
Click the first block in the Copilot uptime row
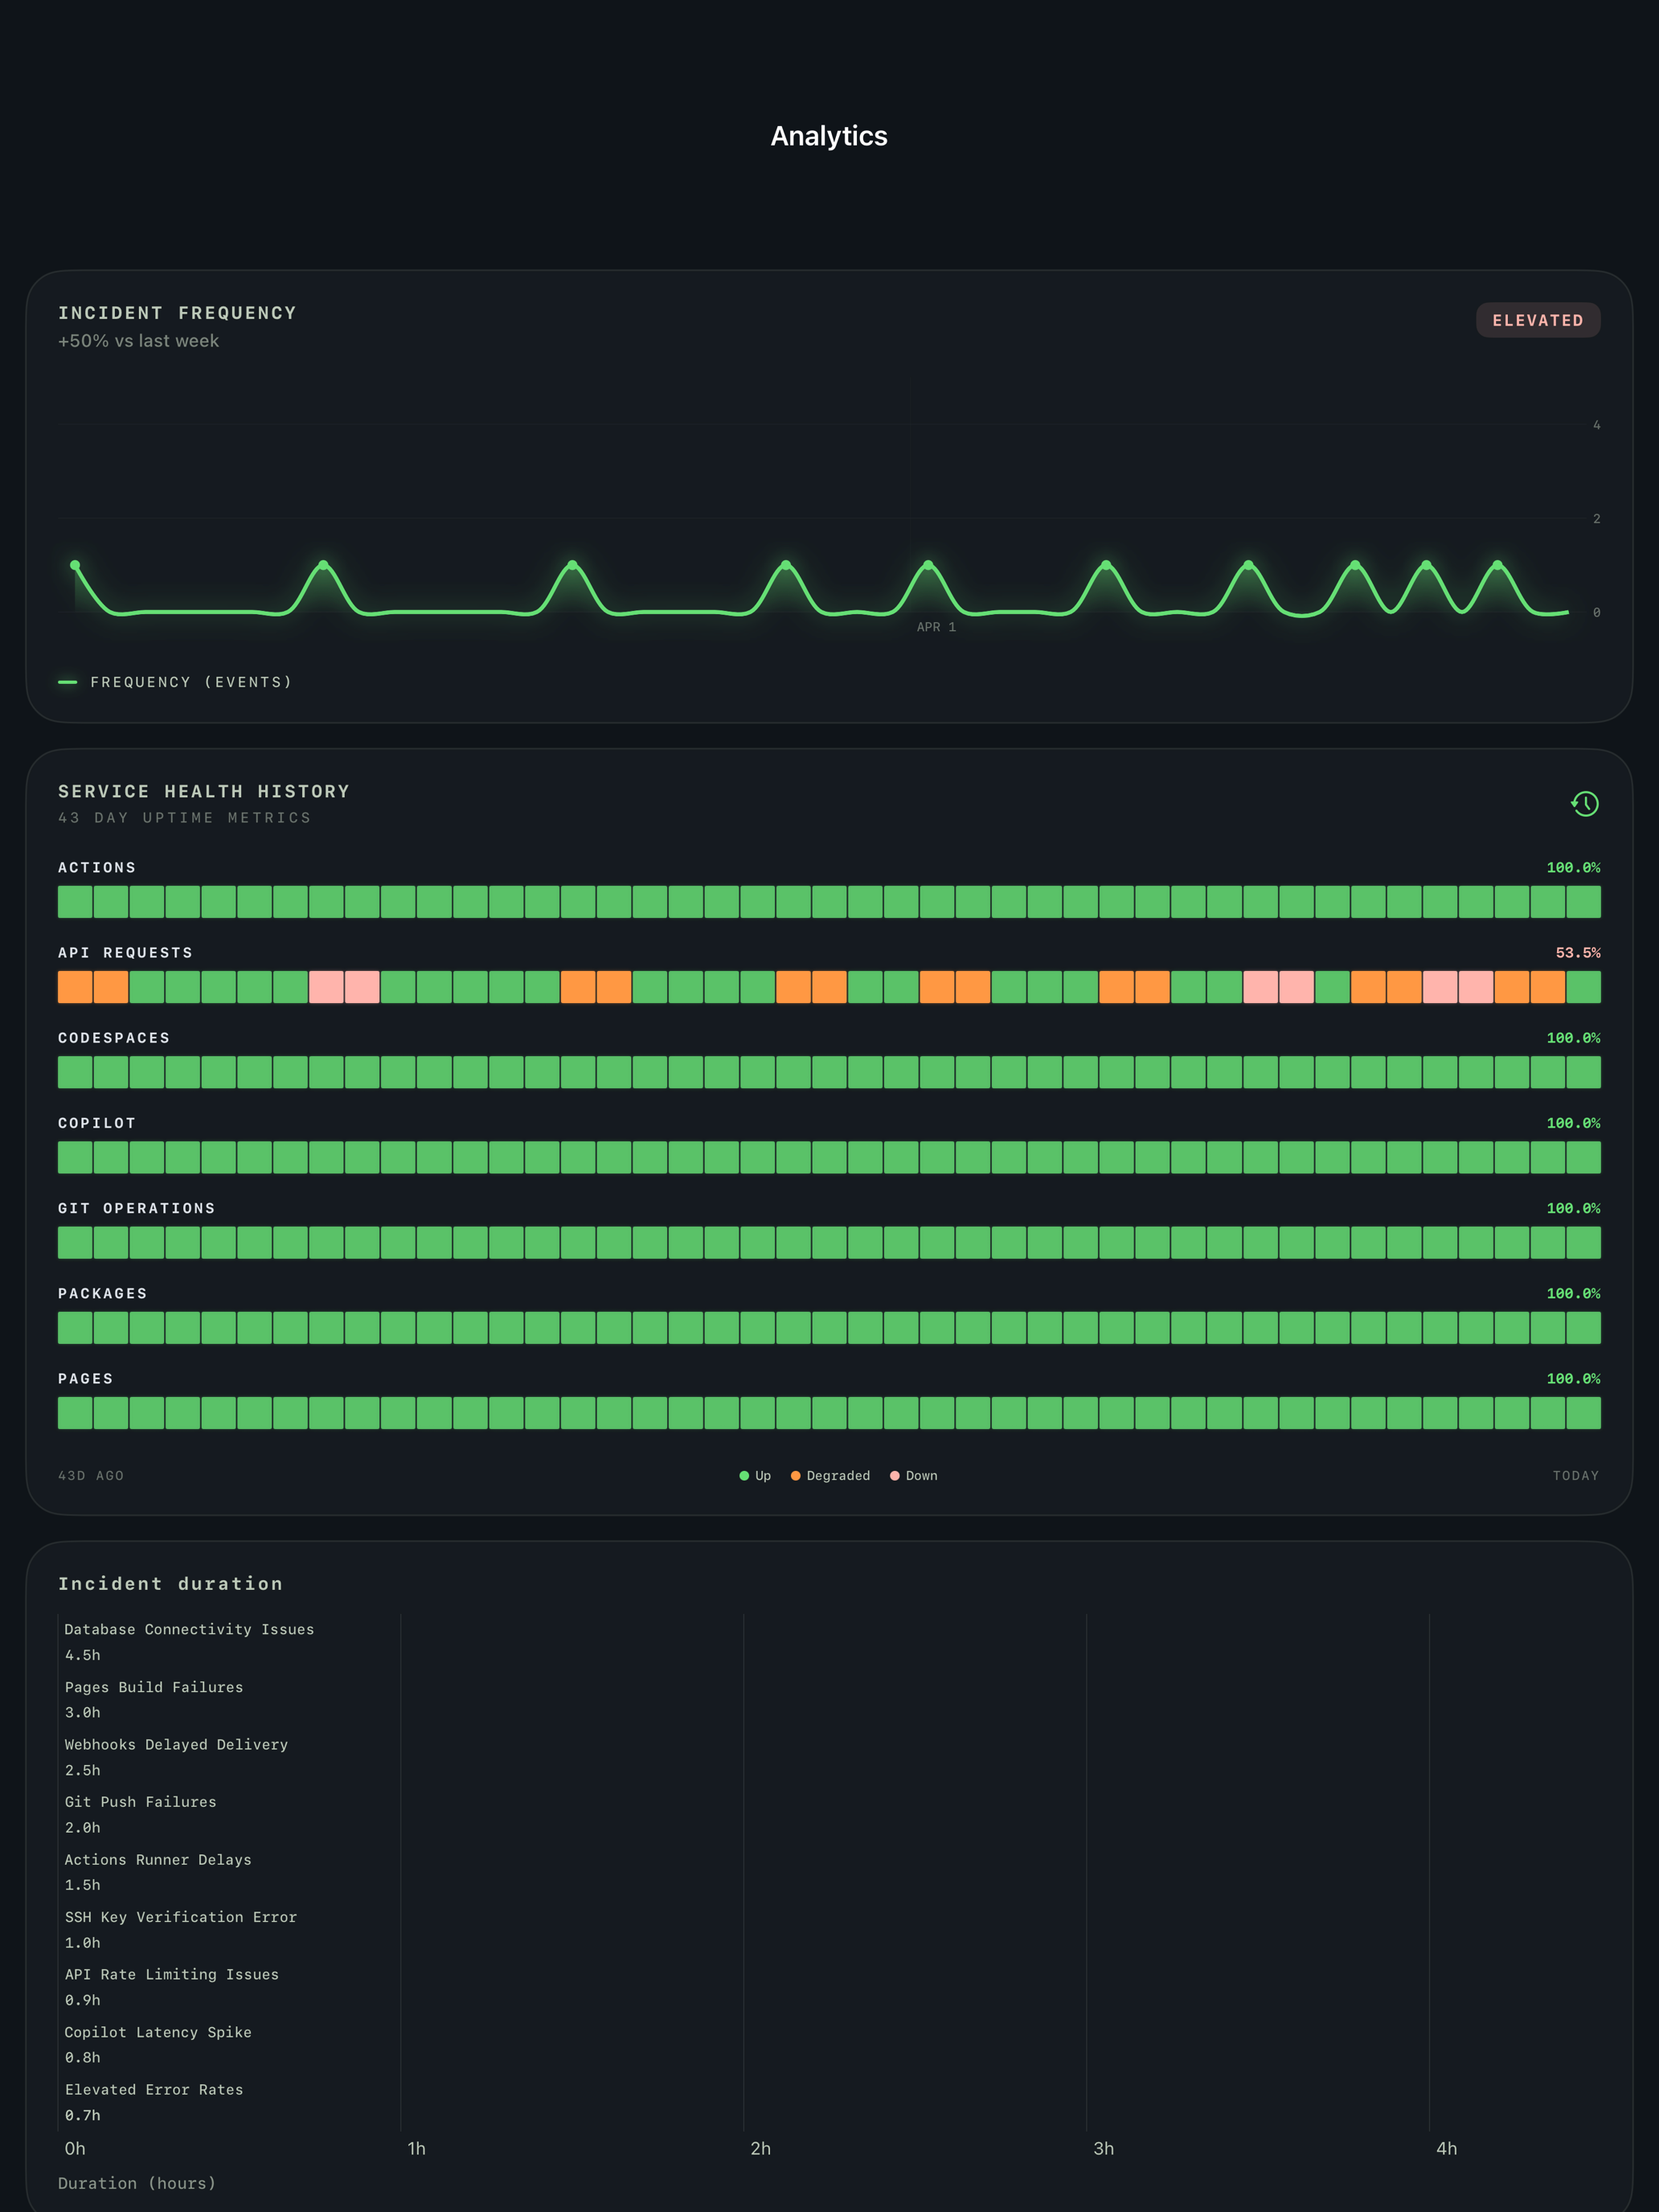(75, 1157)
